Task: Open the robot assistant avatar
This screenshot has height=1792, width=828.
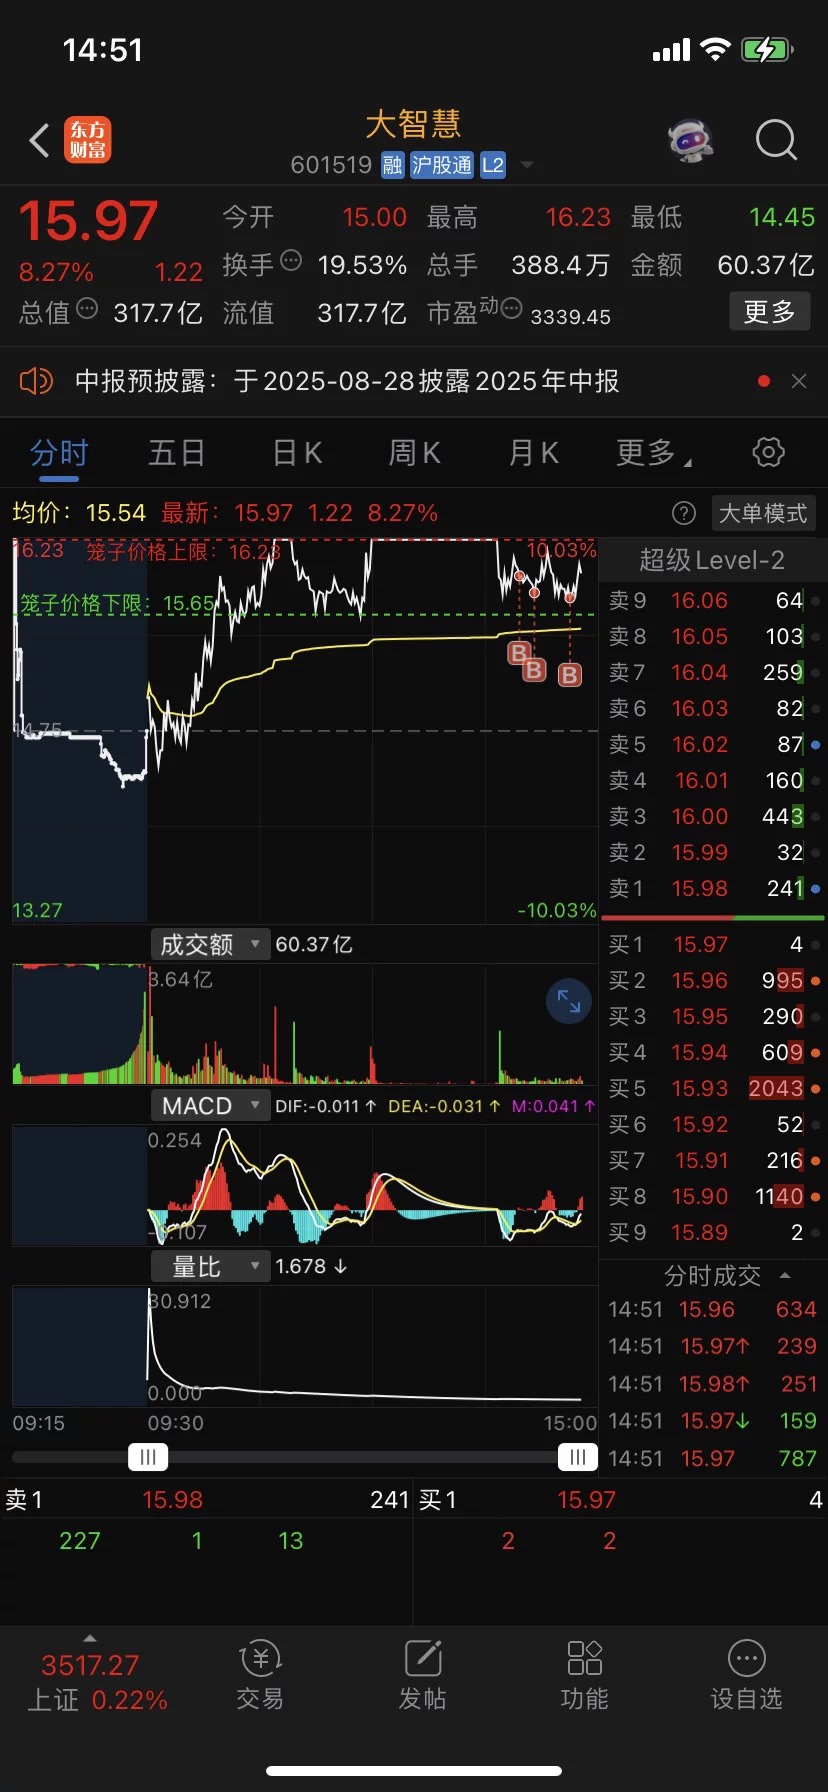Action: 691,141
